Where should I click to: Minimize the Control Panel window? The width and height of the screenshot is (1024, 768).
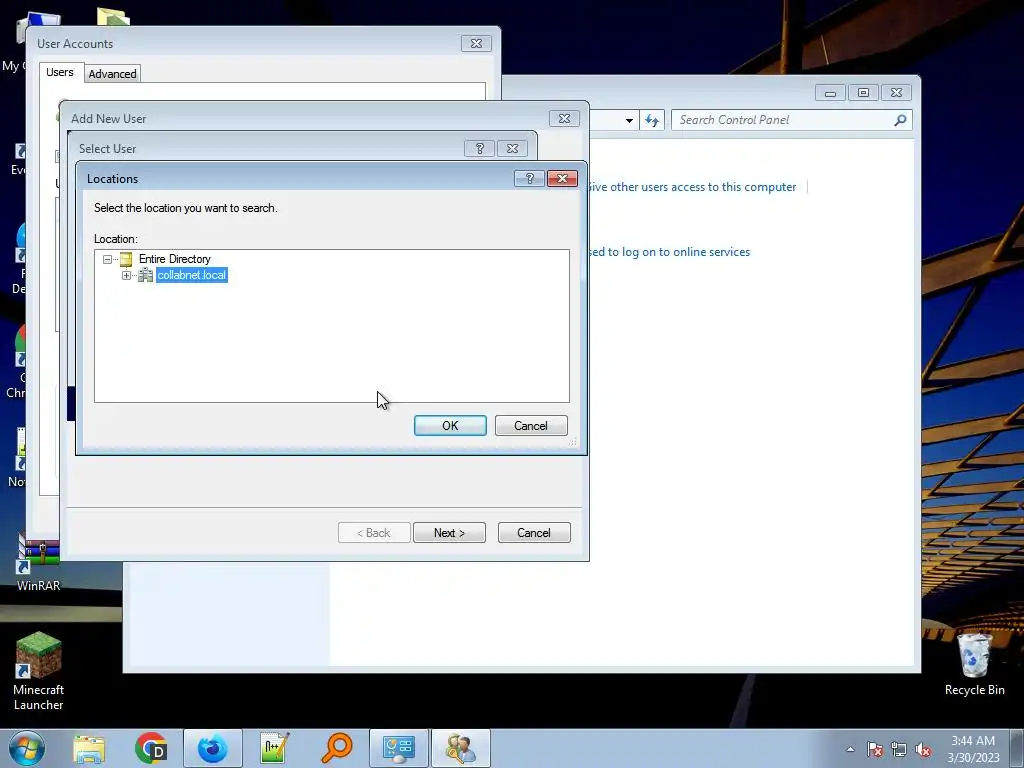pos(830,93)
